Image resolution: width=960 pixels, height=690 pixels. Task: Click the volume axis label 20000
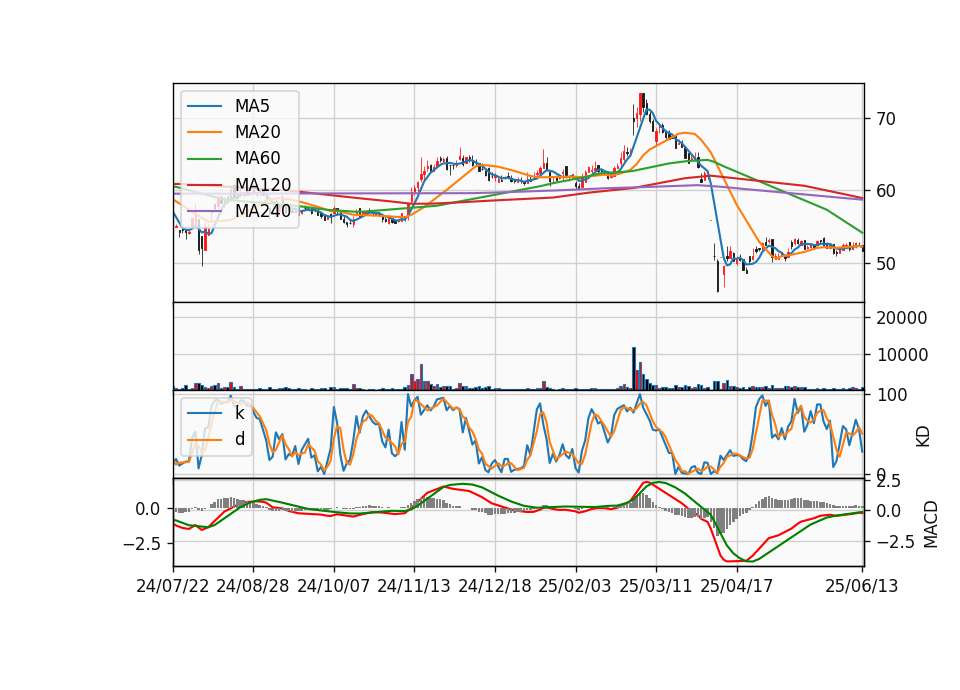click(902, 318)
